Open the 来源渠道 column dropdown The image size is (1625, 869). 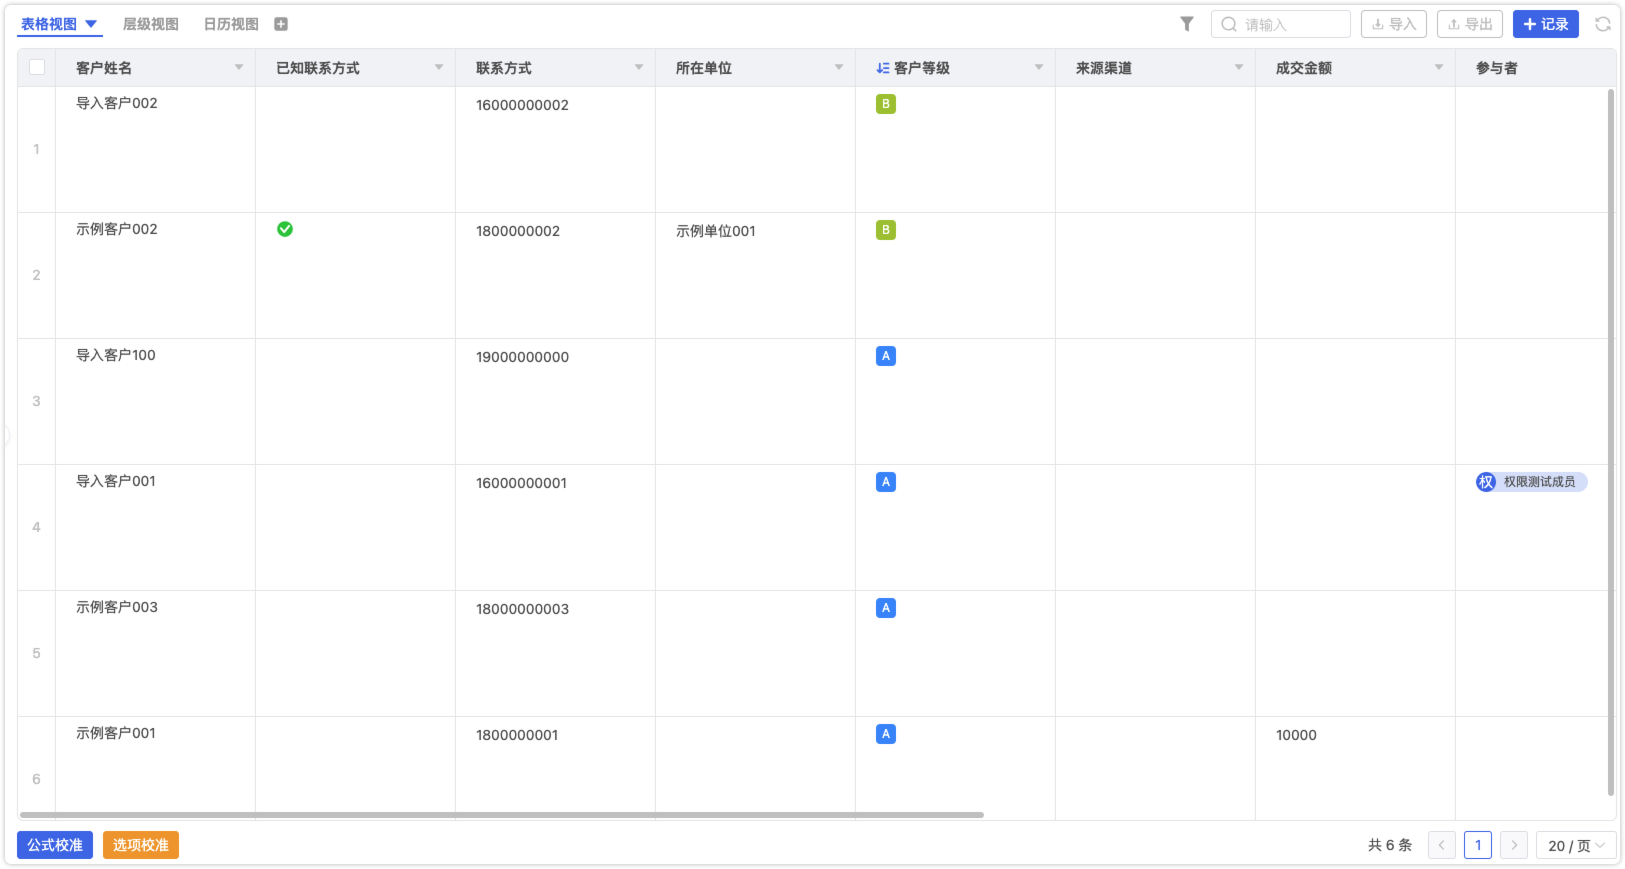coord(1239,68)
